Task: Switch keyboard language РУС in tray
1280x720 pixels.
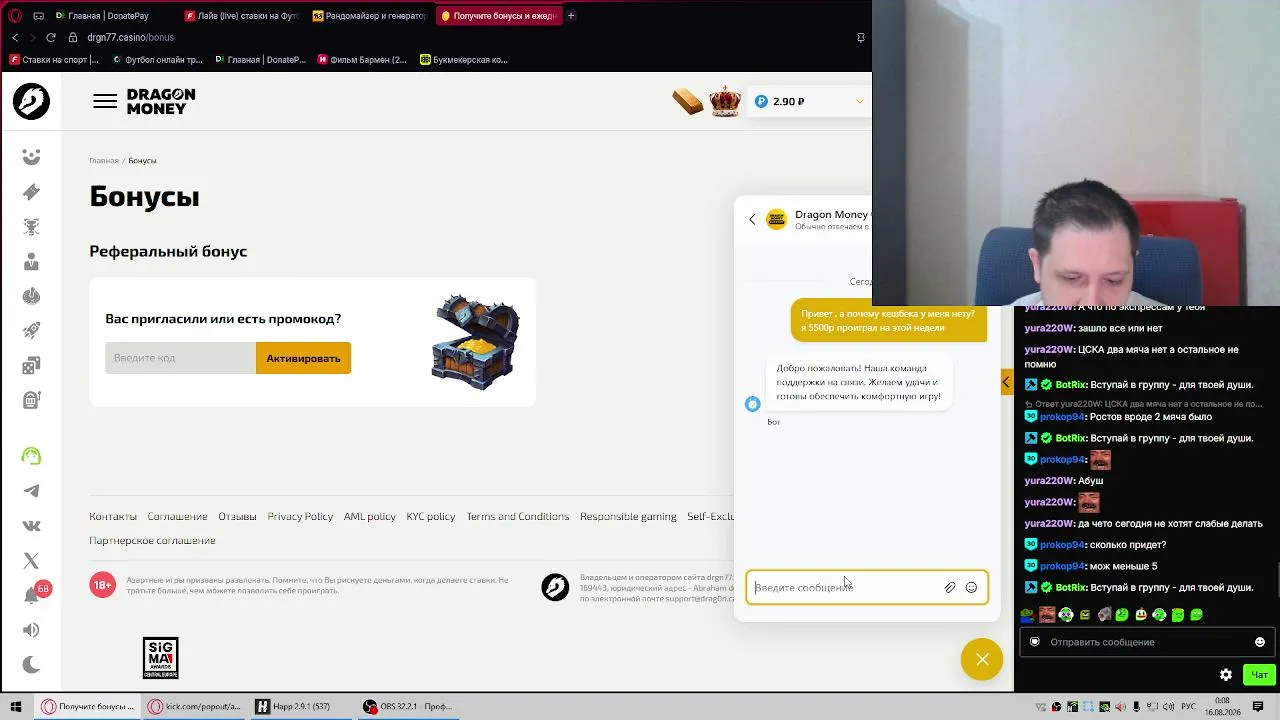Action: tap(1190, 707)
